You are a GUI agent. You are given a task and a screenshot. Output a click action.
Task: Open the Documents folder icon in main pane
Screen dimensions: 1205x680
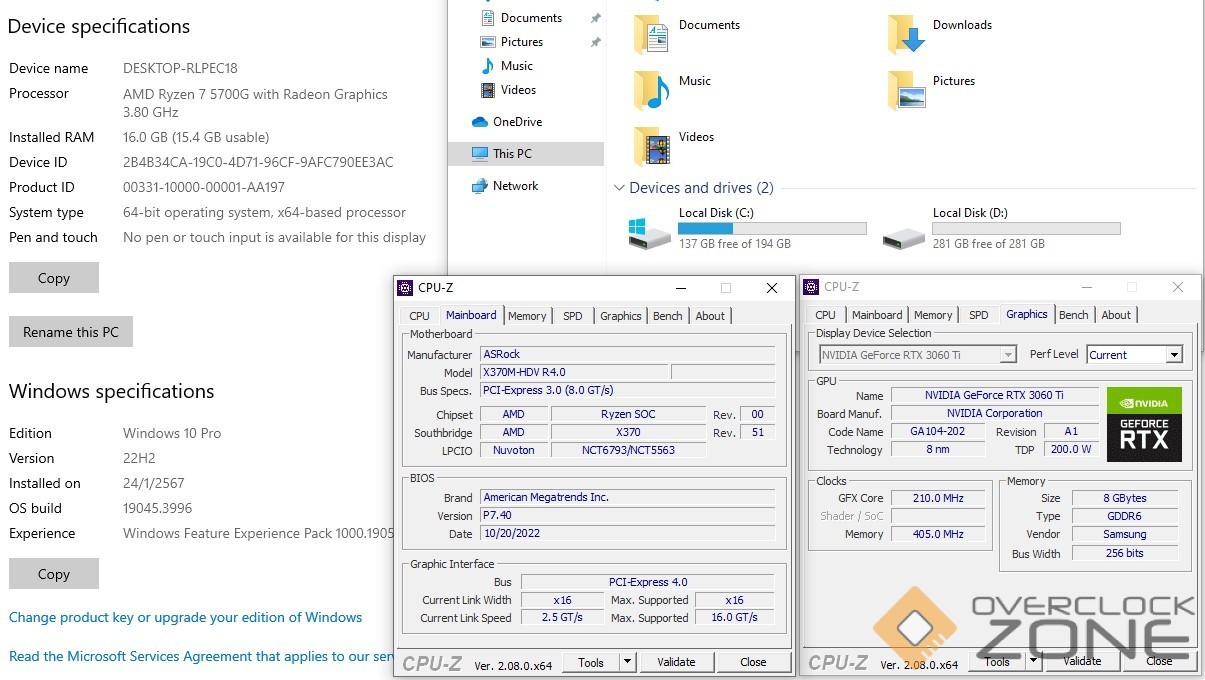pos(651,35)
